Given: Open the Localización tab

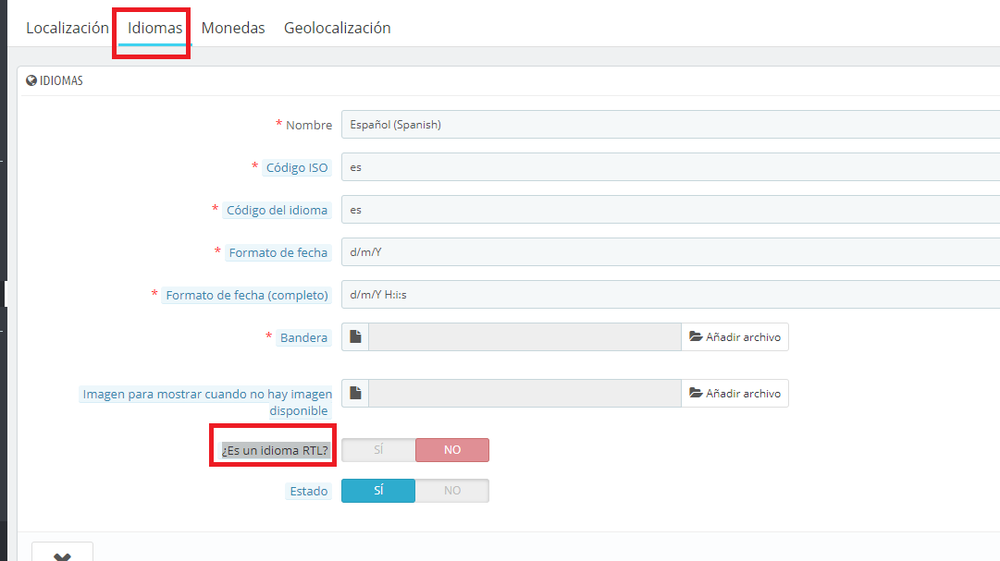Looking at the screenshot, I should click(67, 28).
